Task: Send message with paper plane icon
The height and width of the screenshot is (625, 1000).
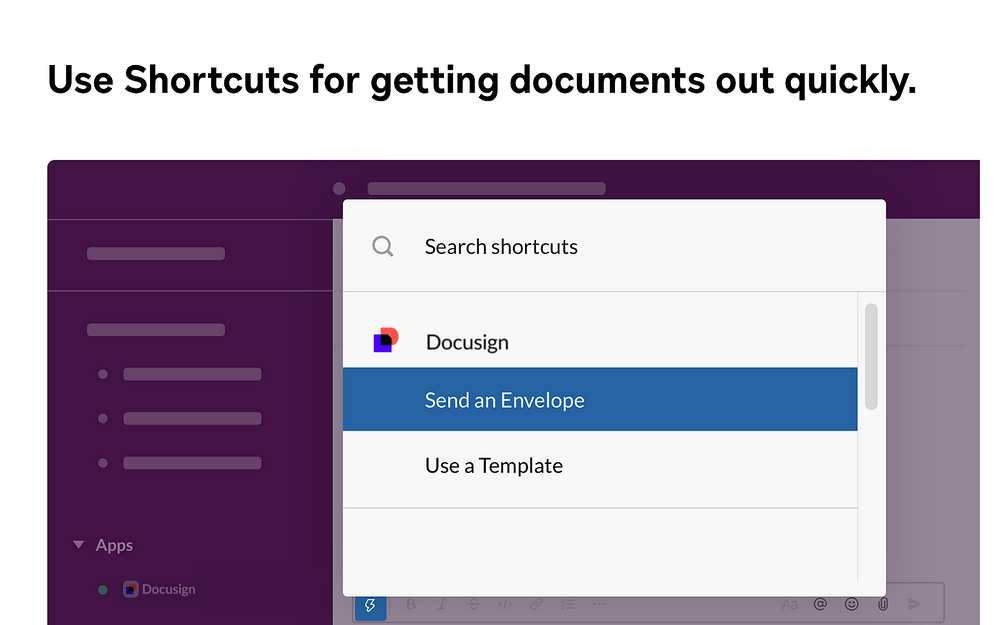Action: (914, 603)
